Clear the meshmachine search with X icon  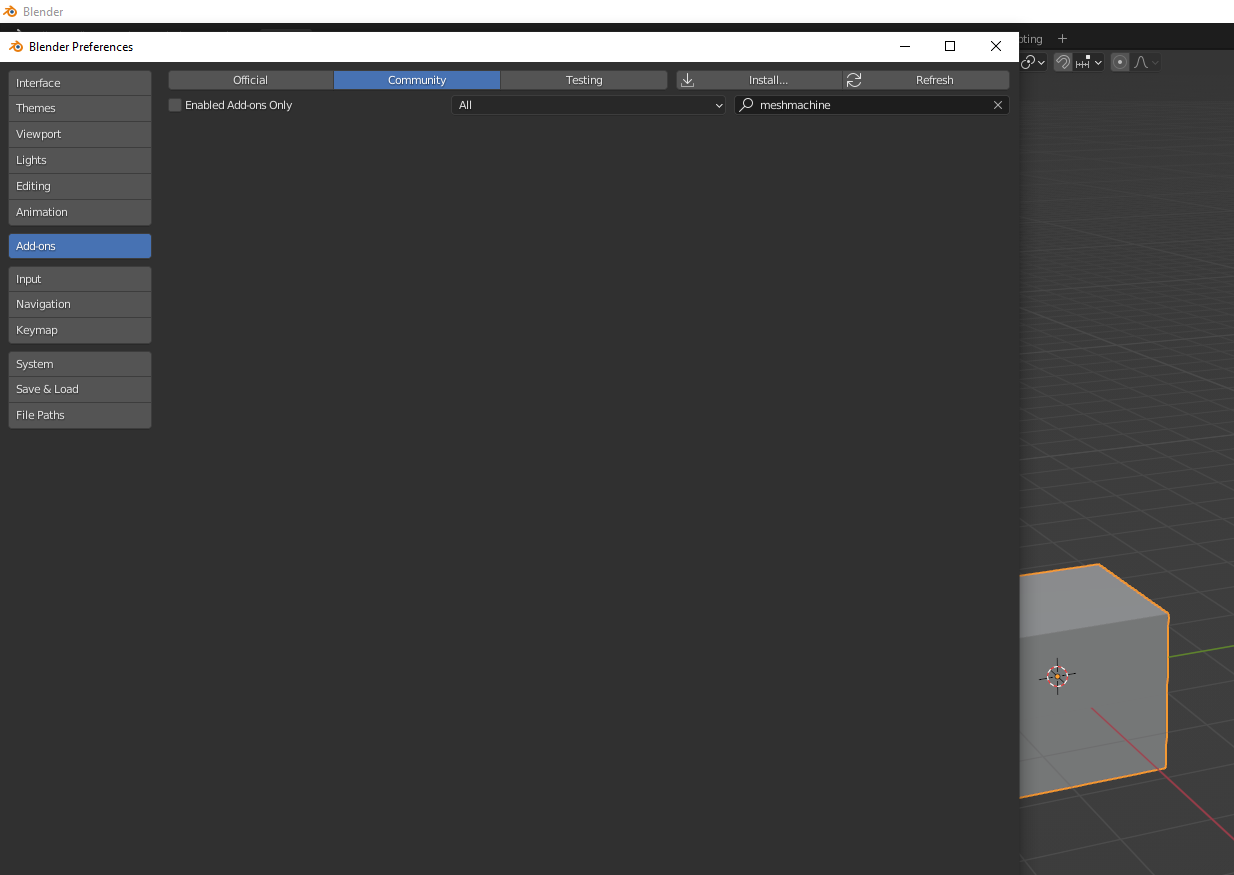click(x=997, y=105)
